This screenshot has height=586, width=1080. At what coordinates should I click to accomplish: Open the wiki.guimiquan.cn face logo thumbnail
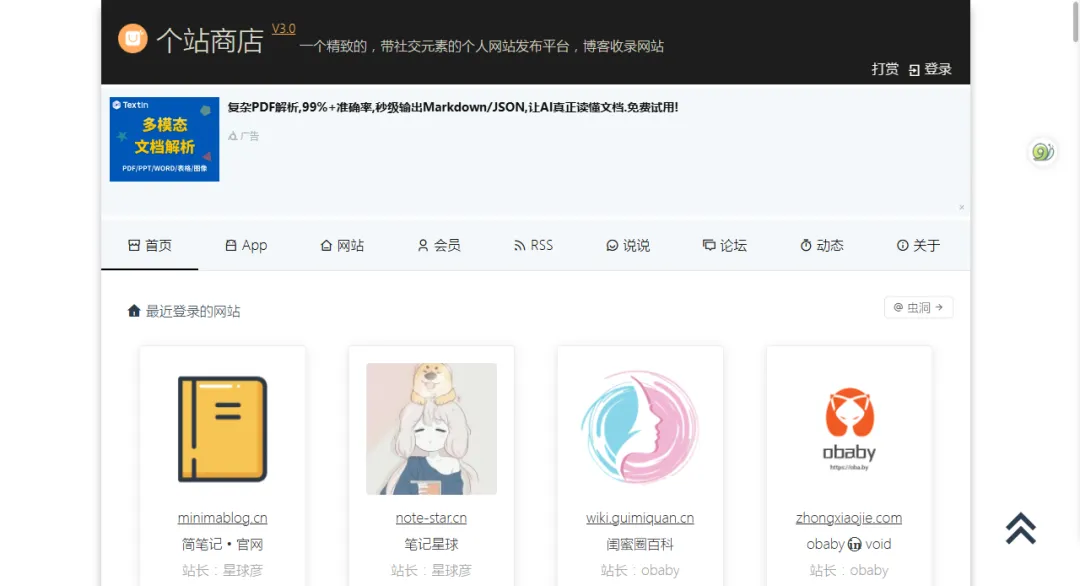(640, 427)
